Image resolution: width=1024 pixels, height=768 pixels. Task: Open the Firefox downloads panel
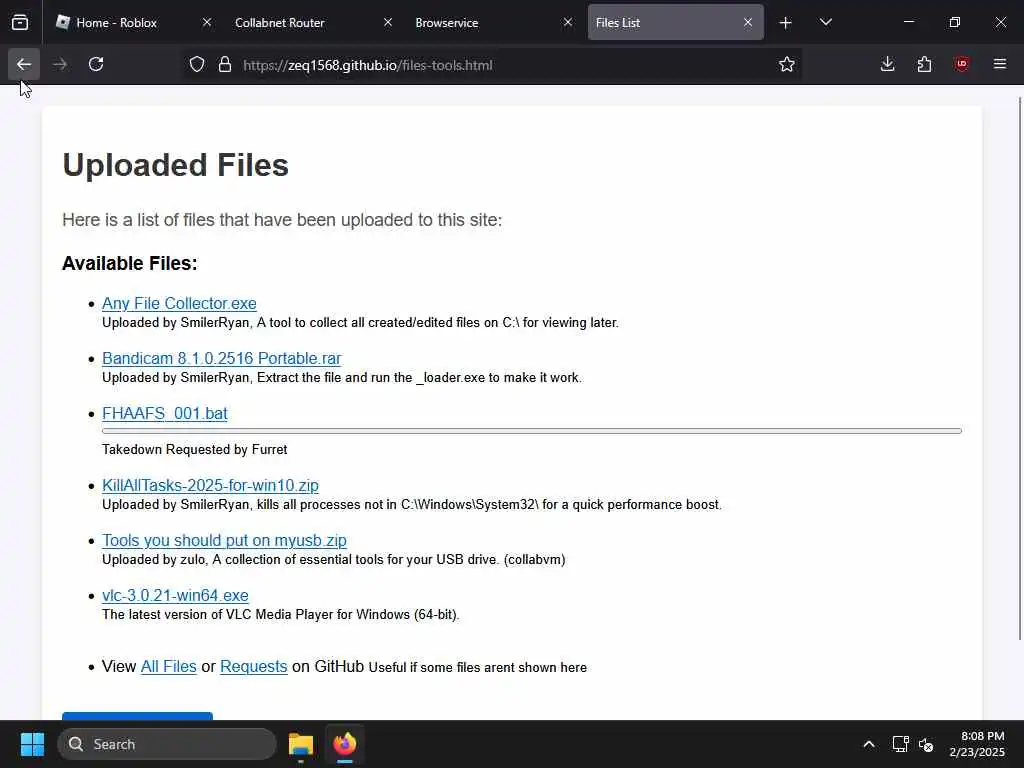[x=887, y=64]
